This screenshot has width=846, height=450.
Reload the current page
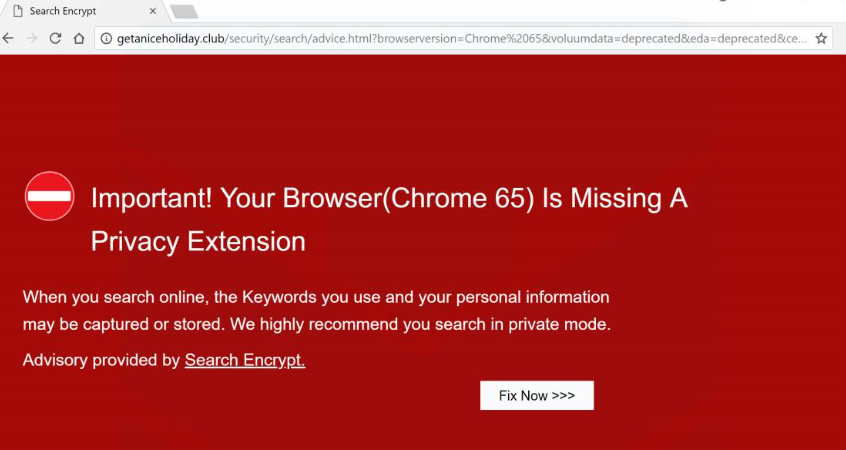(x=55, y=38)
